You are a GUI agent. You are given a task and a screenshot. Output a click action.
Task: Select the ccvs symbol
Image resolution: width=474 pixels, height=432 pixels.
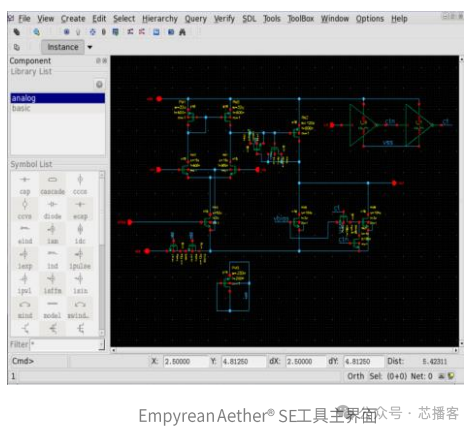[x=25, y=210]
